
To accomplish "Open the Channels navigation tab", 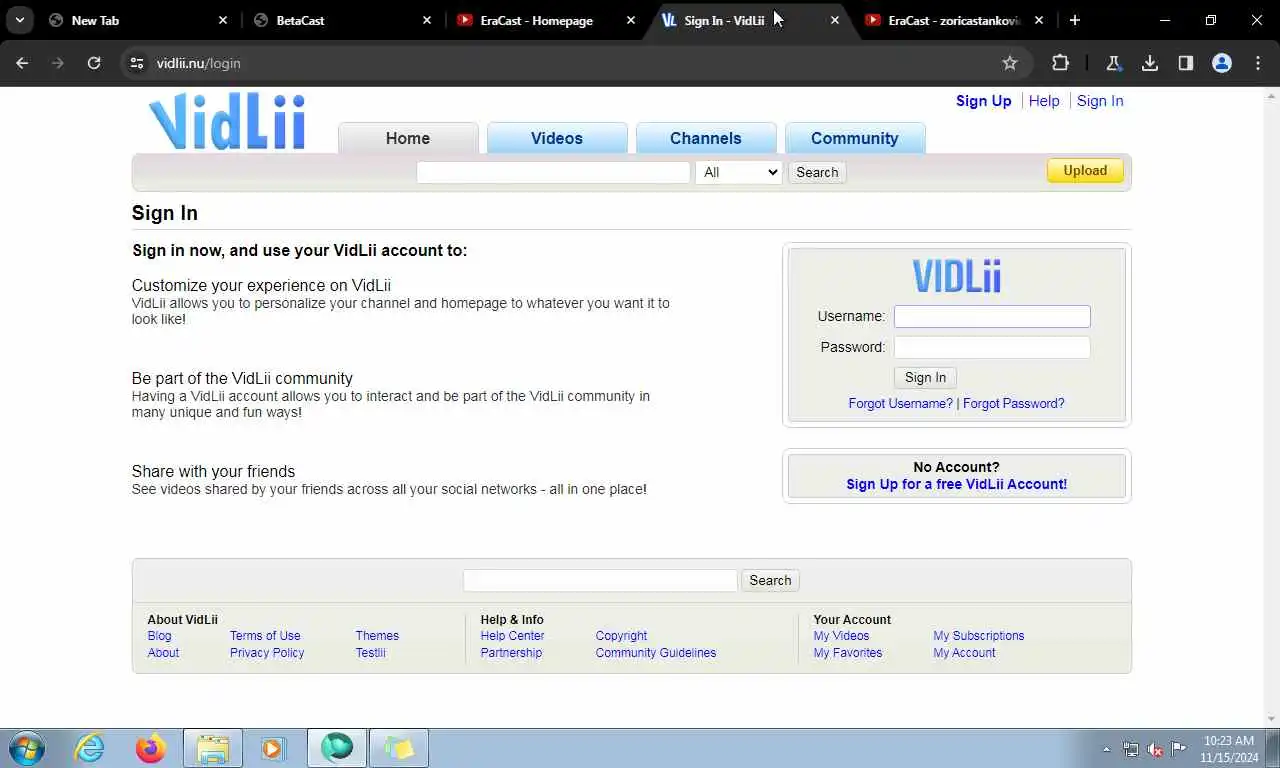I will pyautogui.click(x=706, y=138).
